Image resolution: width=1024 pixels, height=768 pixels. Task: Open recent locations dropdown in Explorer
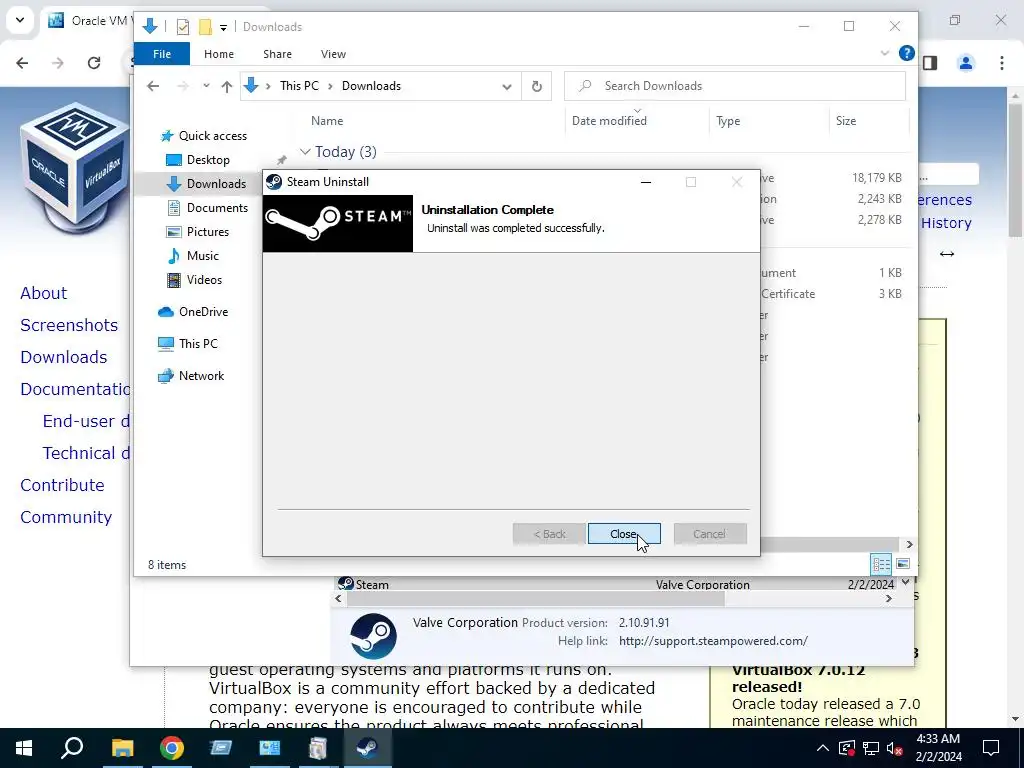[206, 86]
